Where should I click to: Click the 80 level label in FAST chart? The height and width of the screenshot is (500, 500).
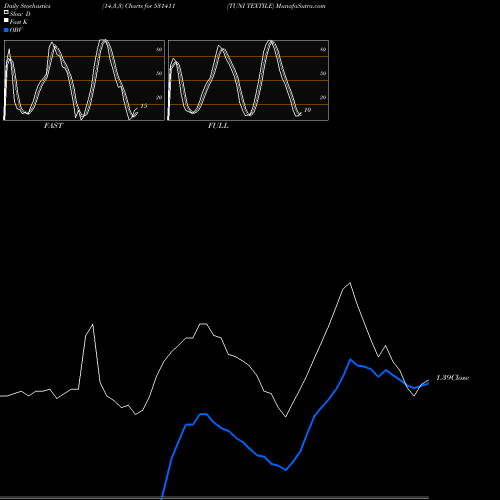[159, 49]
